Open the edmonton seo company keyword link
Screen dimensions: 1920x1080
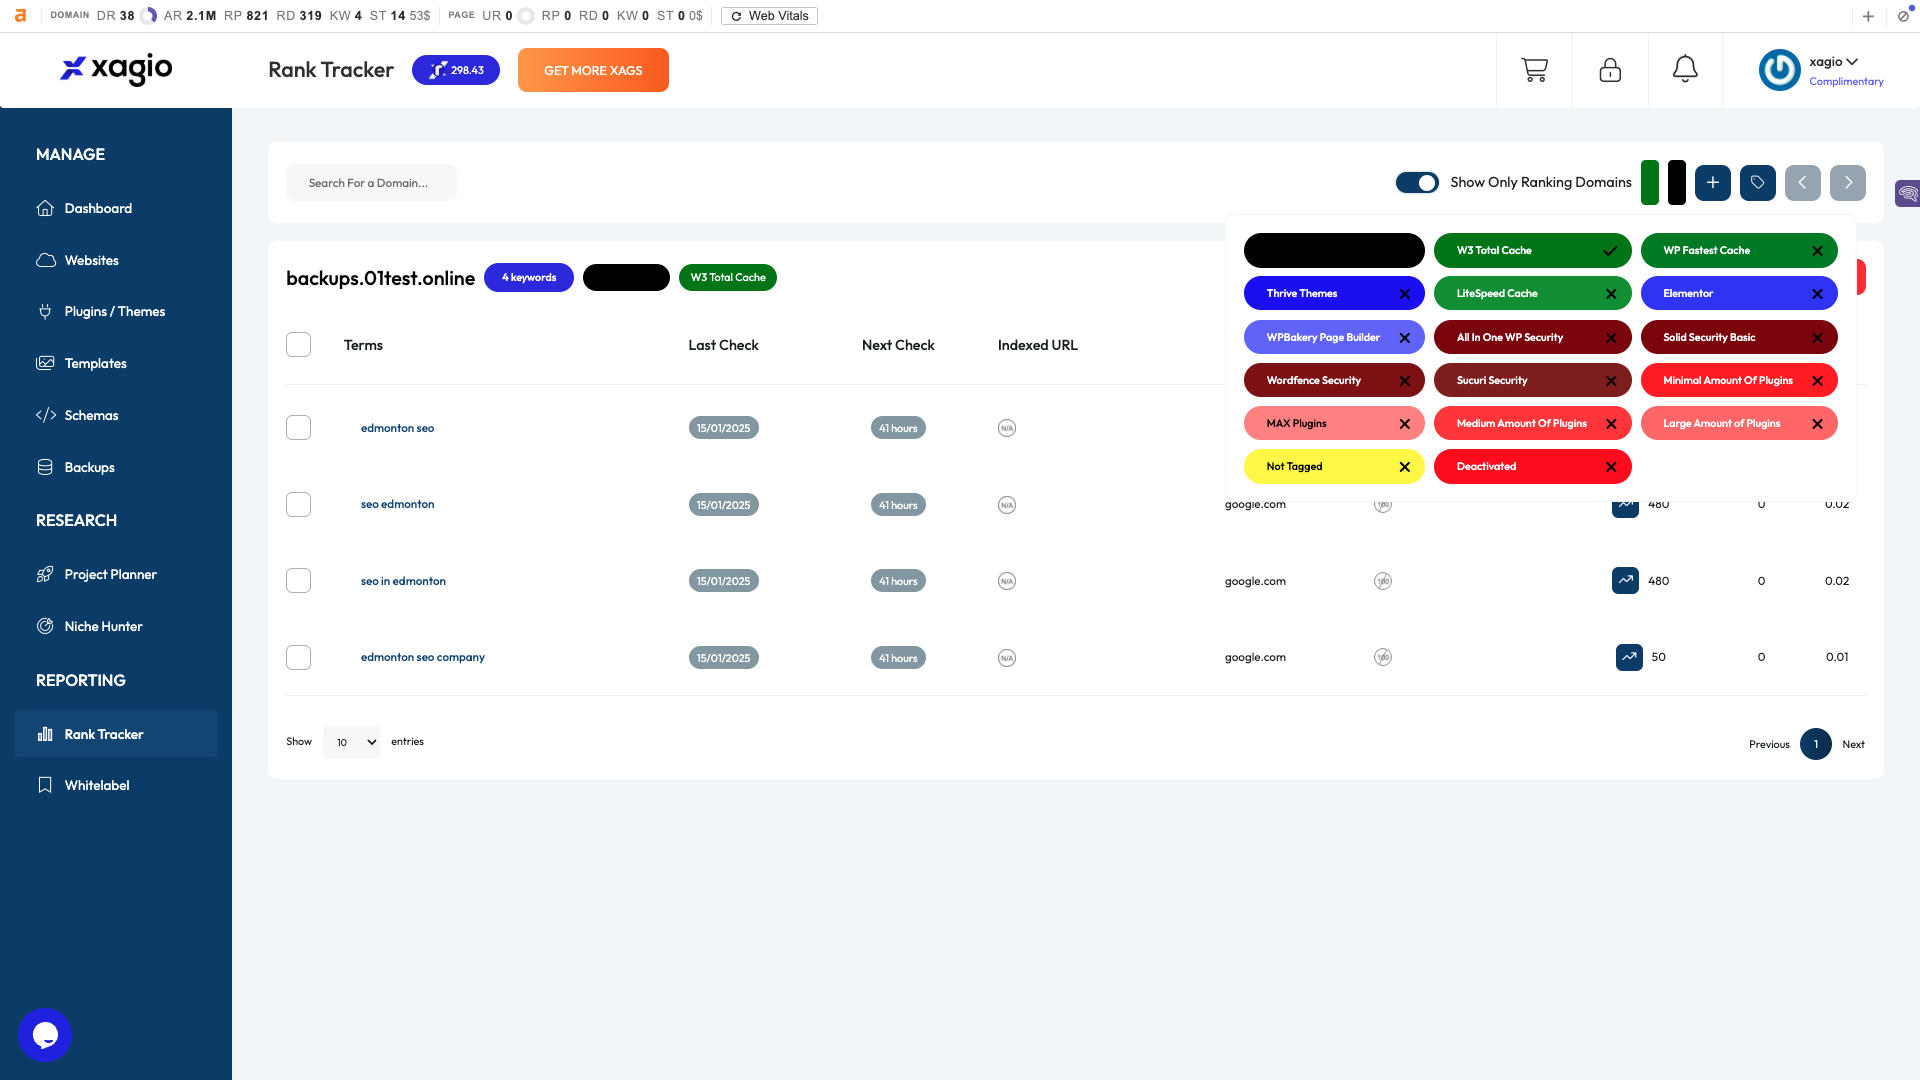point(422,657)
